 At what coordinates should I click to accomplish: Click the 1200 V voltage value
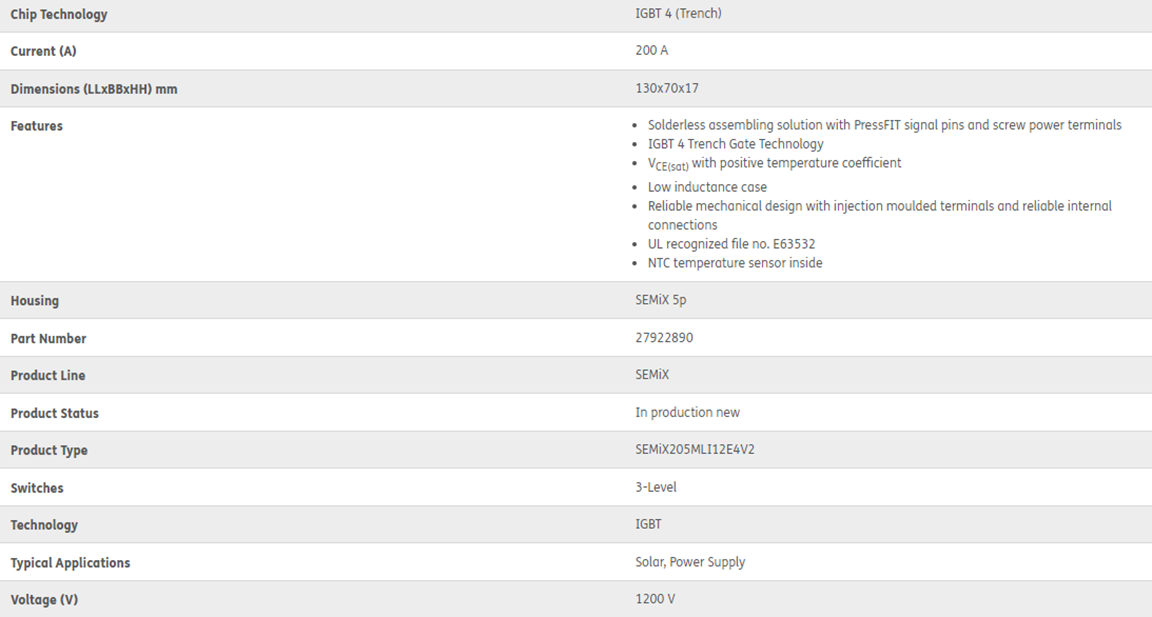(x=655, y=599)
